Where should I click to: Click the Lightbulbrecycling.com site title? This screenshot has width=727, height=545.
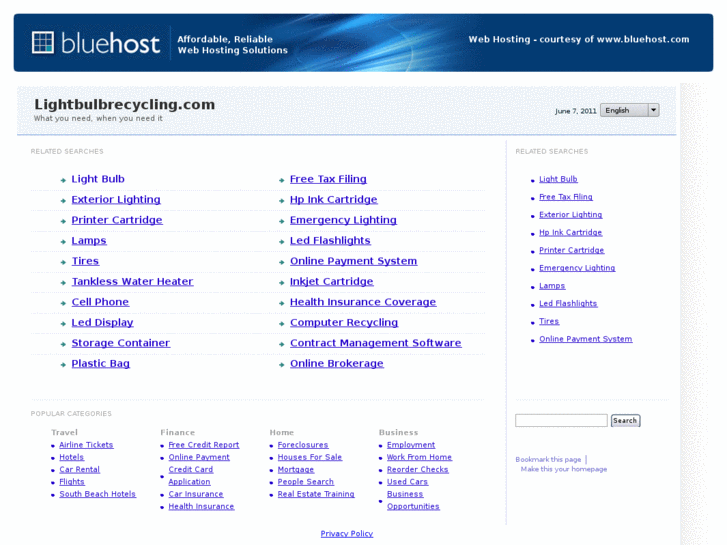125,104
